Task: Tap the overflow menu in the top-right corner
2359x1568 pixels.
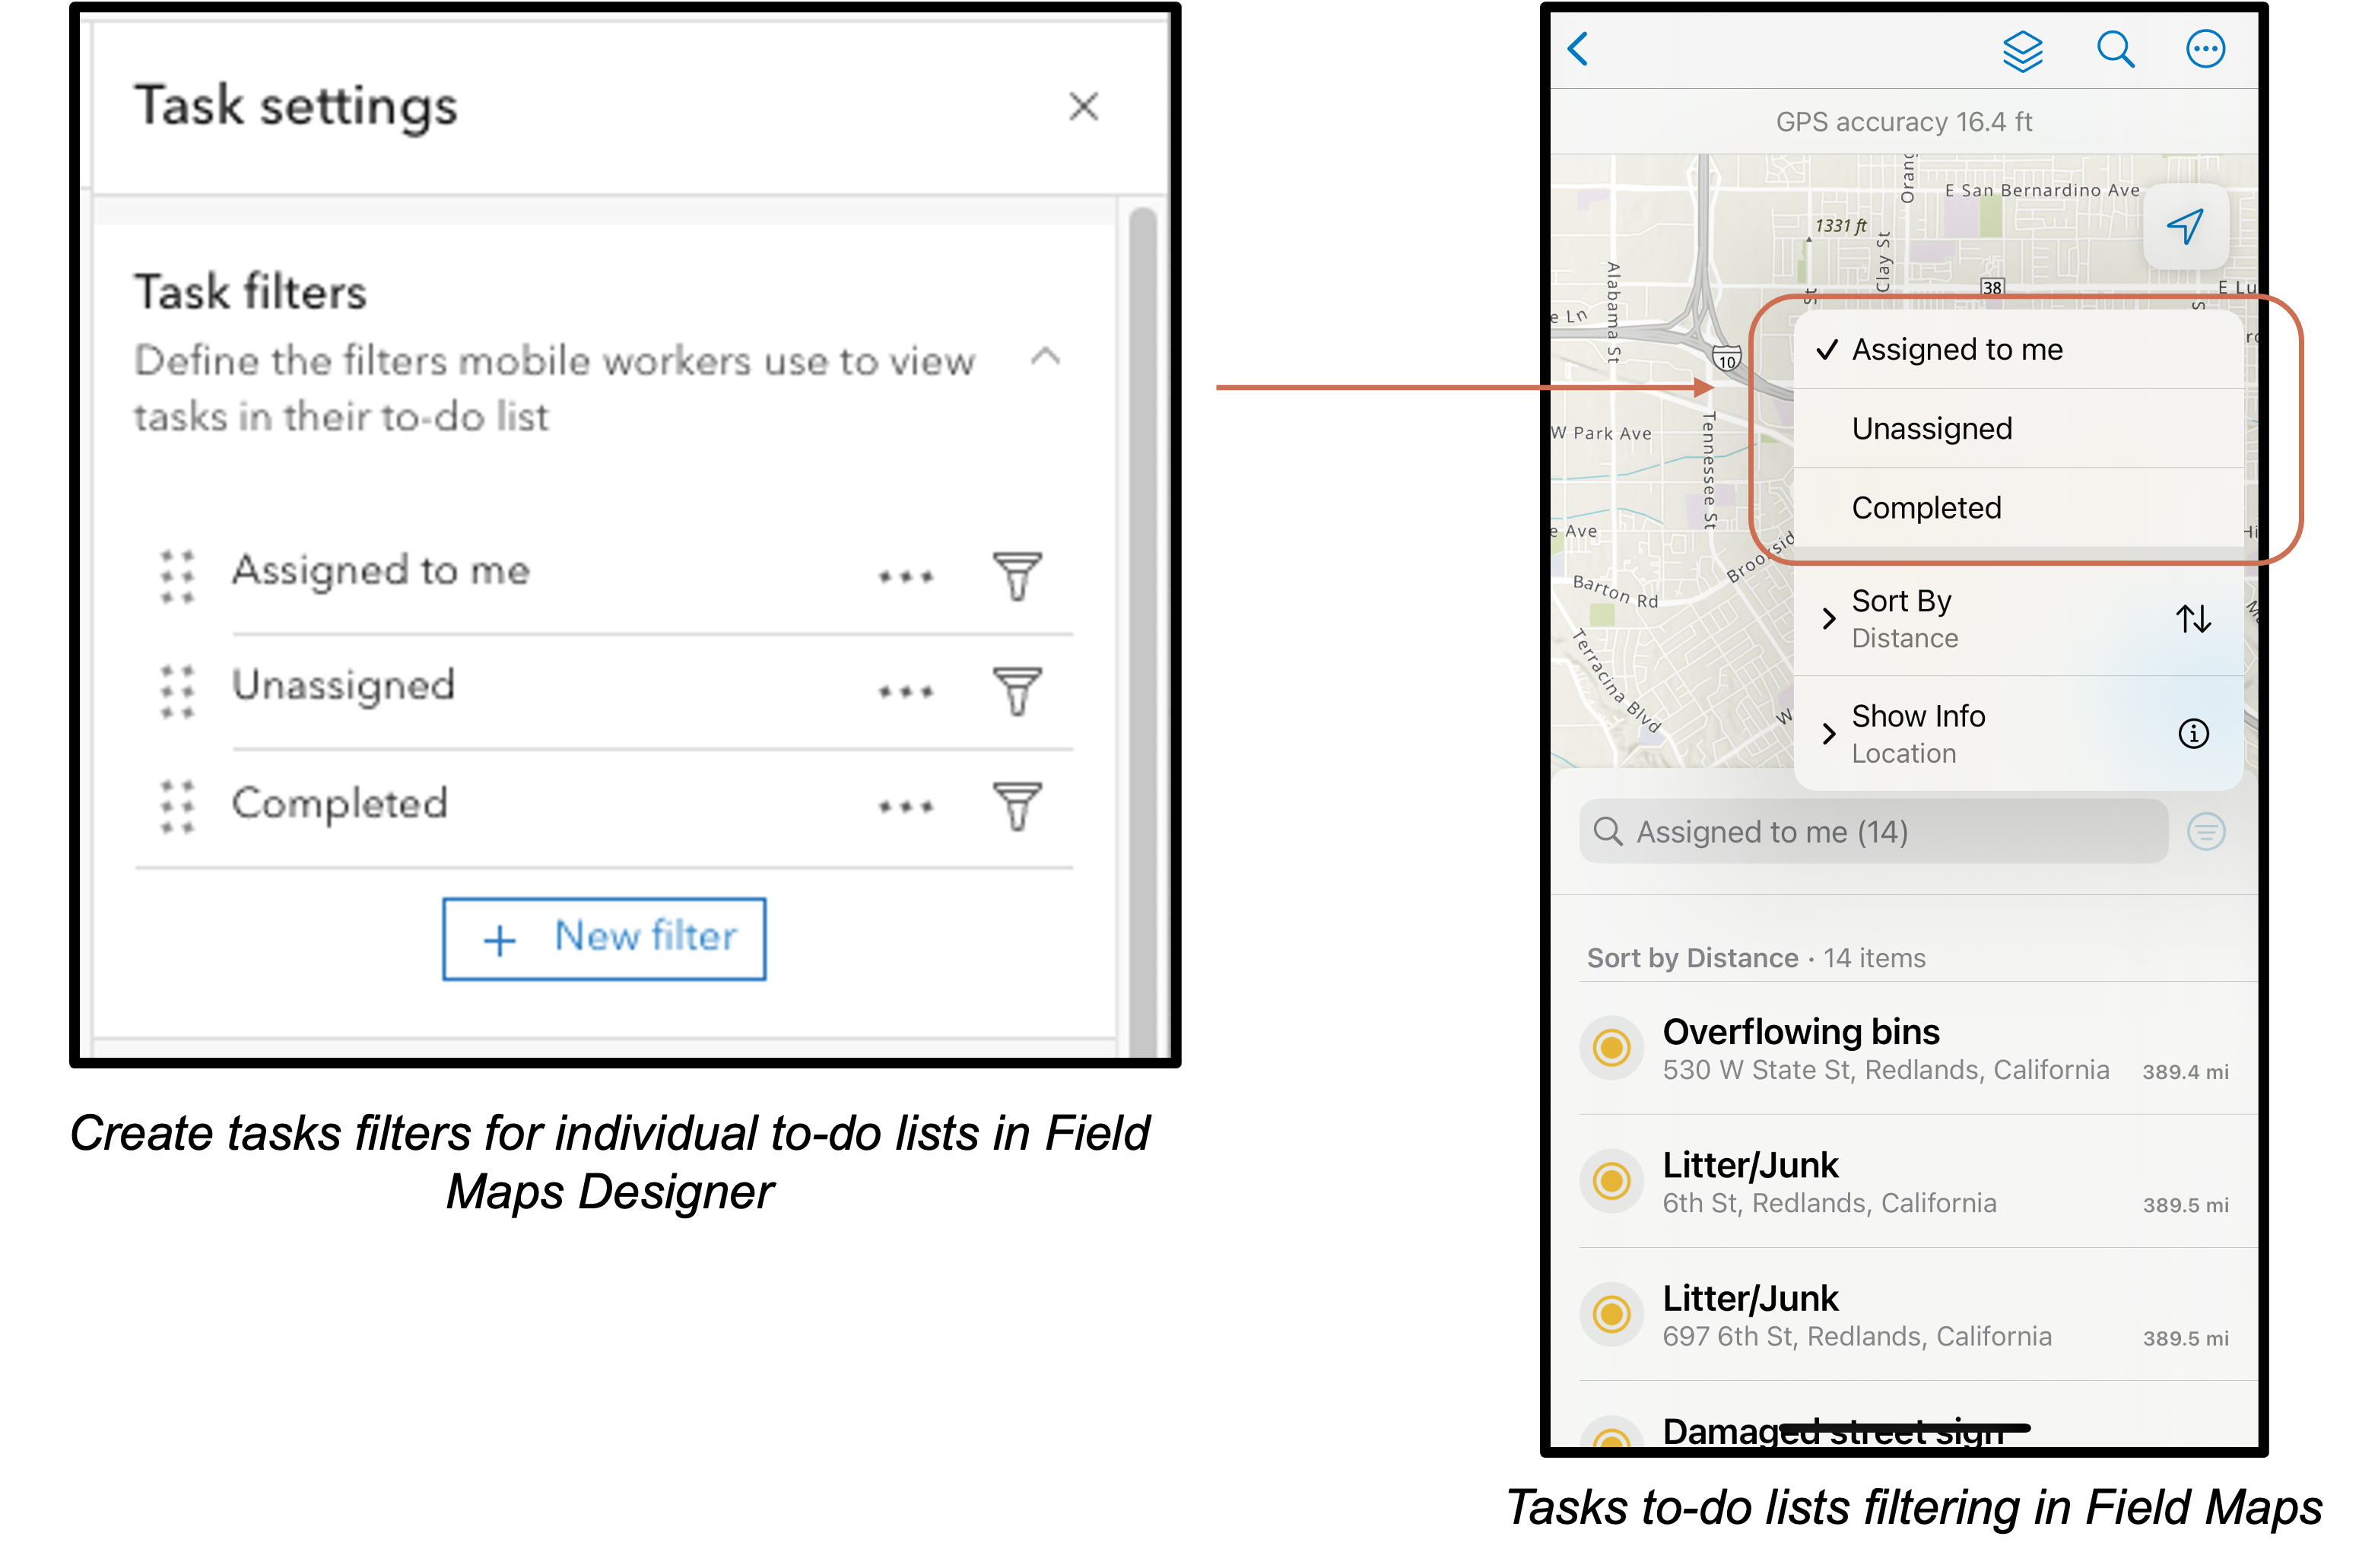Action: click(x=2205, y=47)
